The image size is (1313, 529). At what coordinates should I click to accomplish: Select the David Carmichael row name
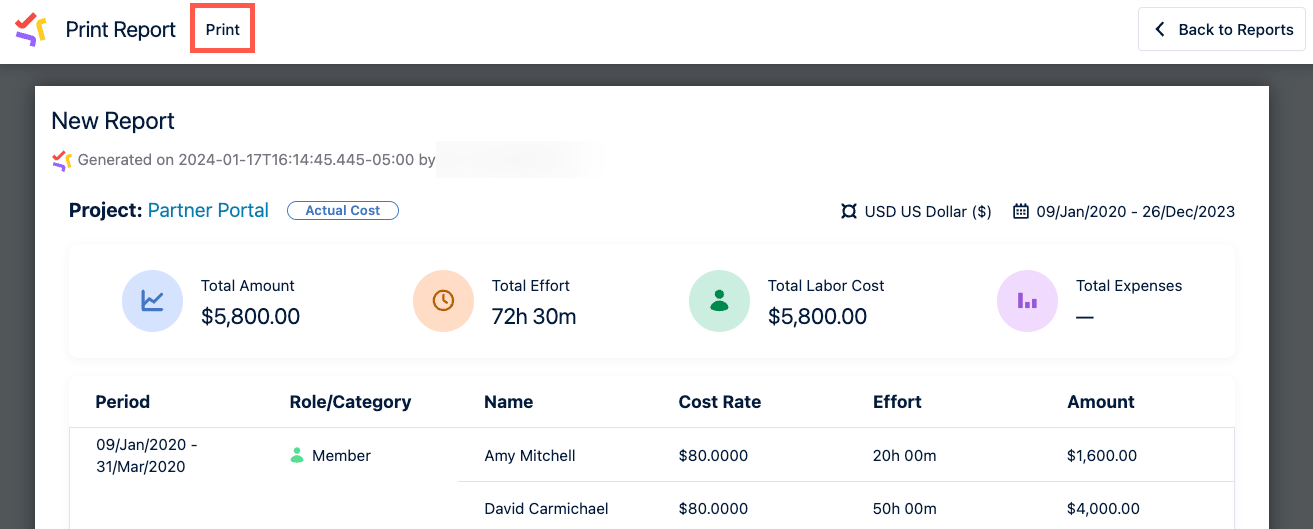point(546,508)
